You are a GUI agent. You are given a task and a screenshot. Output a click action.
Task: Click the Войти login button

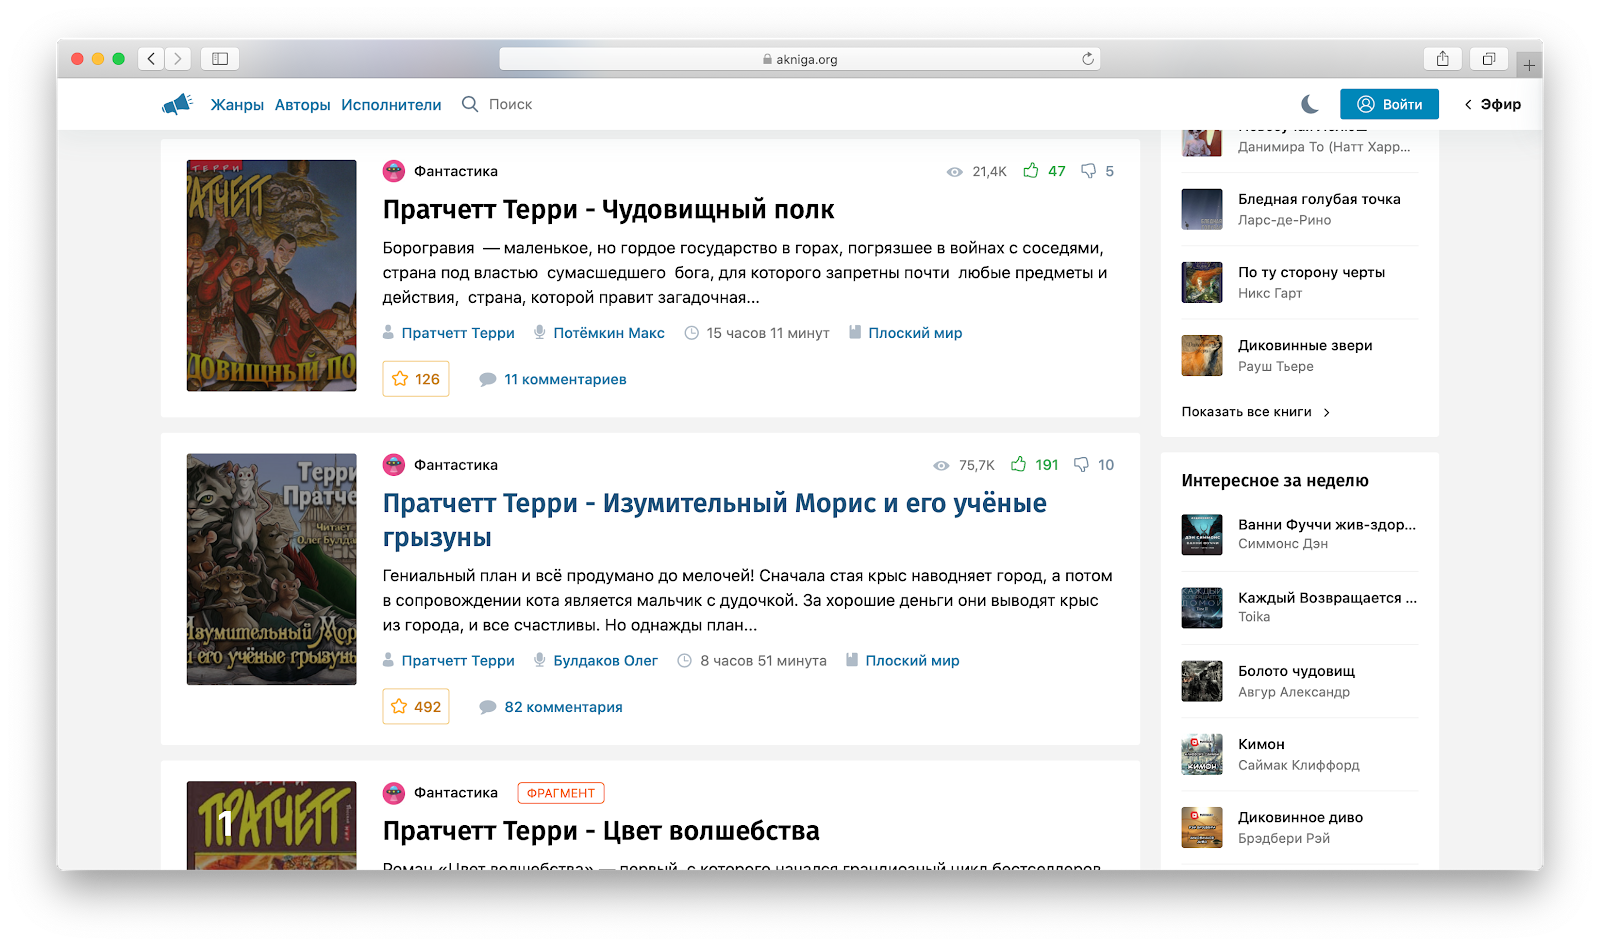pyautogui.click(x=1389, y=104)
